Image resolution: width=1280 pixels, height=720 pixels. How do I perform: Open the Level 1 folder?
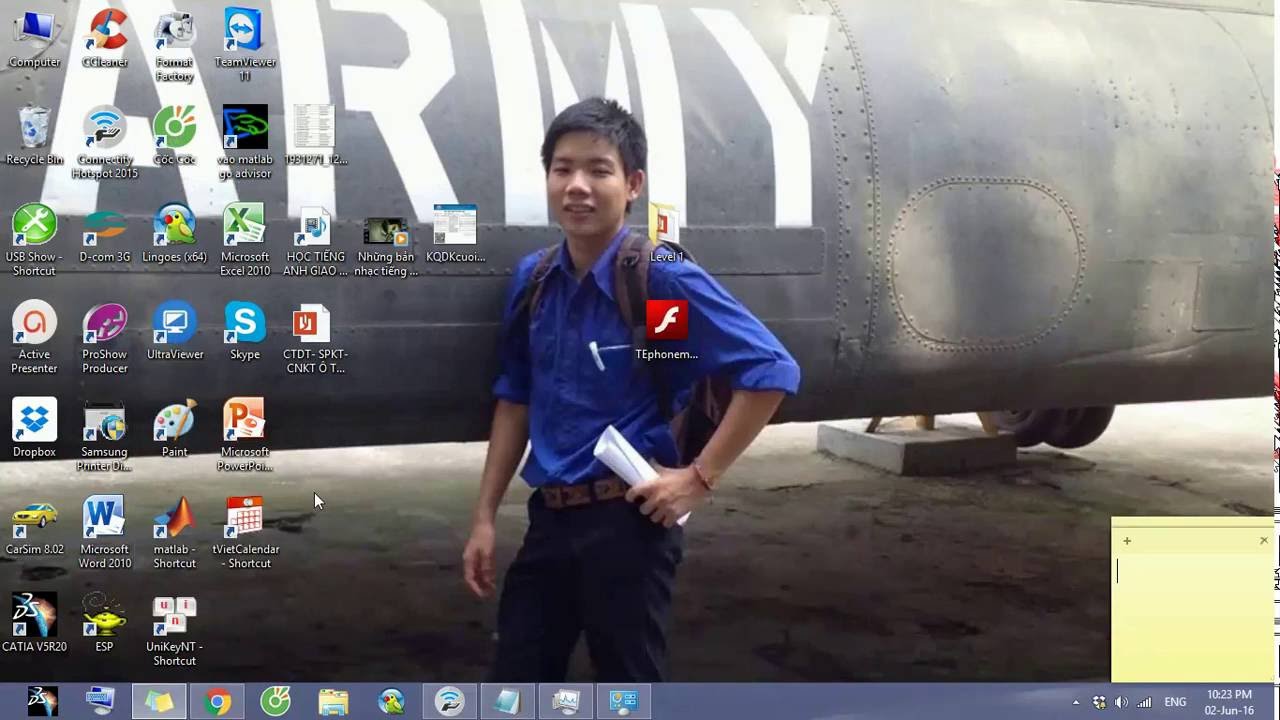[x=666, y=233]
